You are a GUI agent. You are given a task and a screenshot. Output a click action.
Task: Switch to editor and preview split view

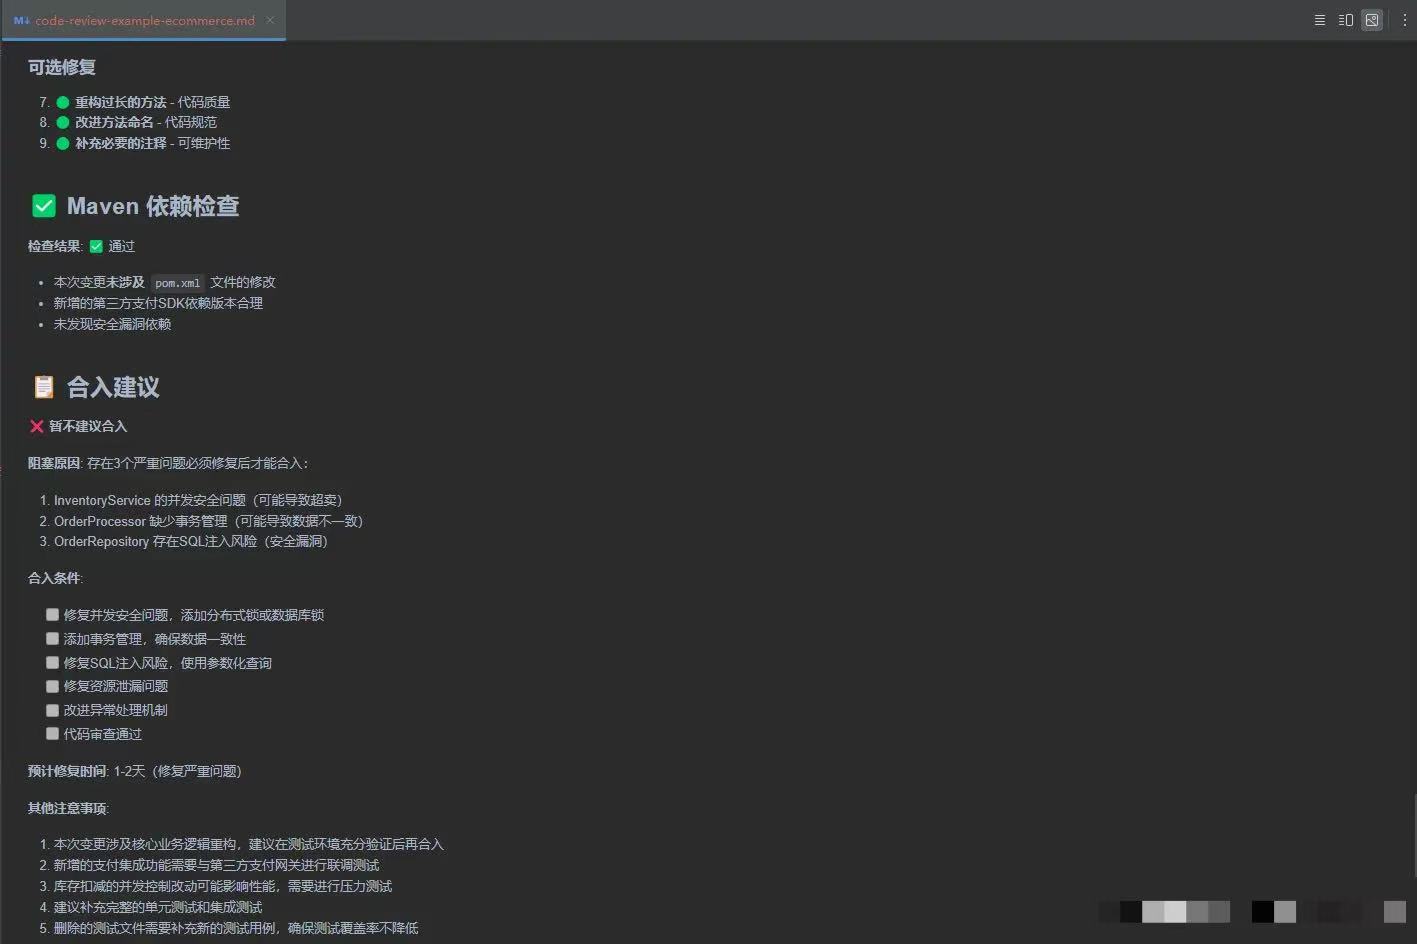click(1345, 20)
